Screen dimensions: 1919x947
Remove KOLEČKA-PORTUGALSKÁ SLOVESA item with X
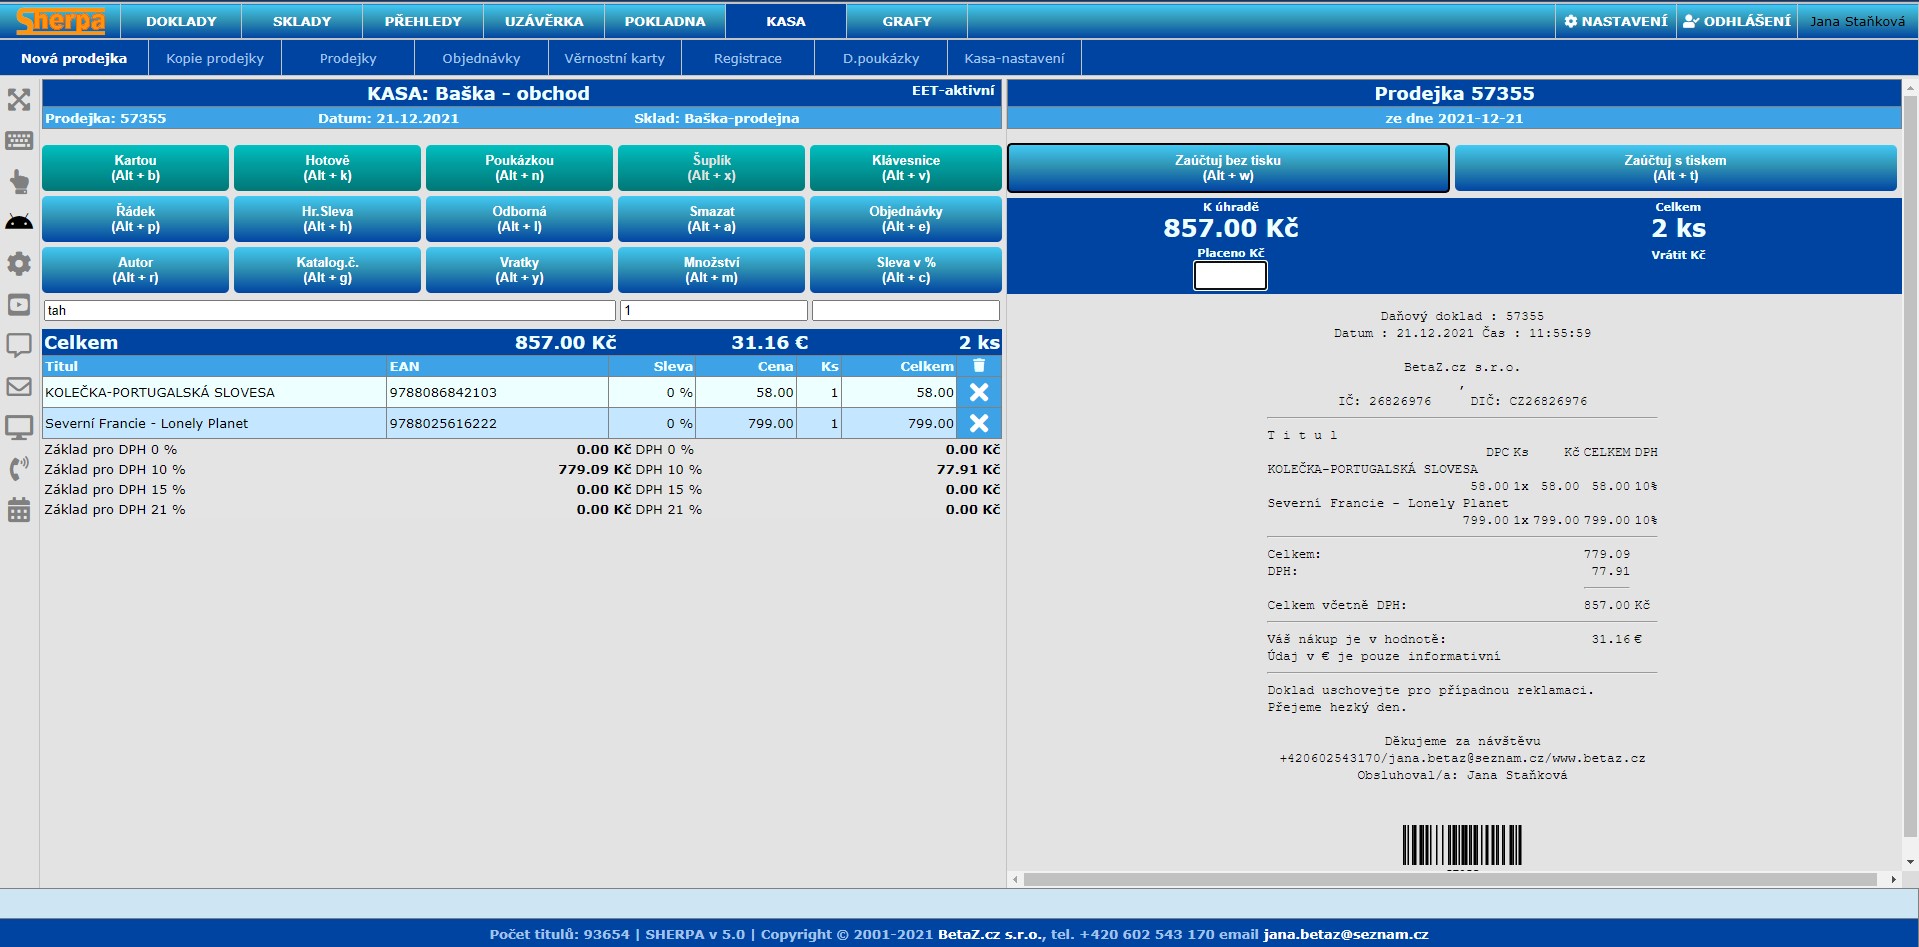[x=979, y=392]
